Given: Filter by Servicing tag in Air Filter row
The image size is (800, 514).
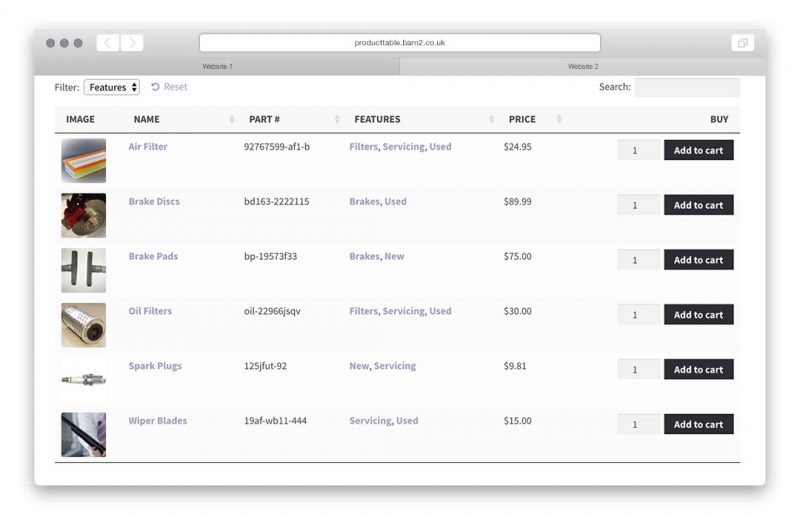Looking at the screenshot, I should (x=404, y=147).
